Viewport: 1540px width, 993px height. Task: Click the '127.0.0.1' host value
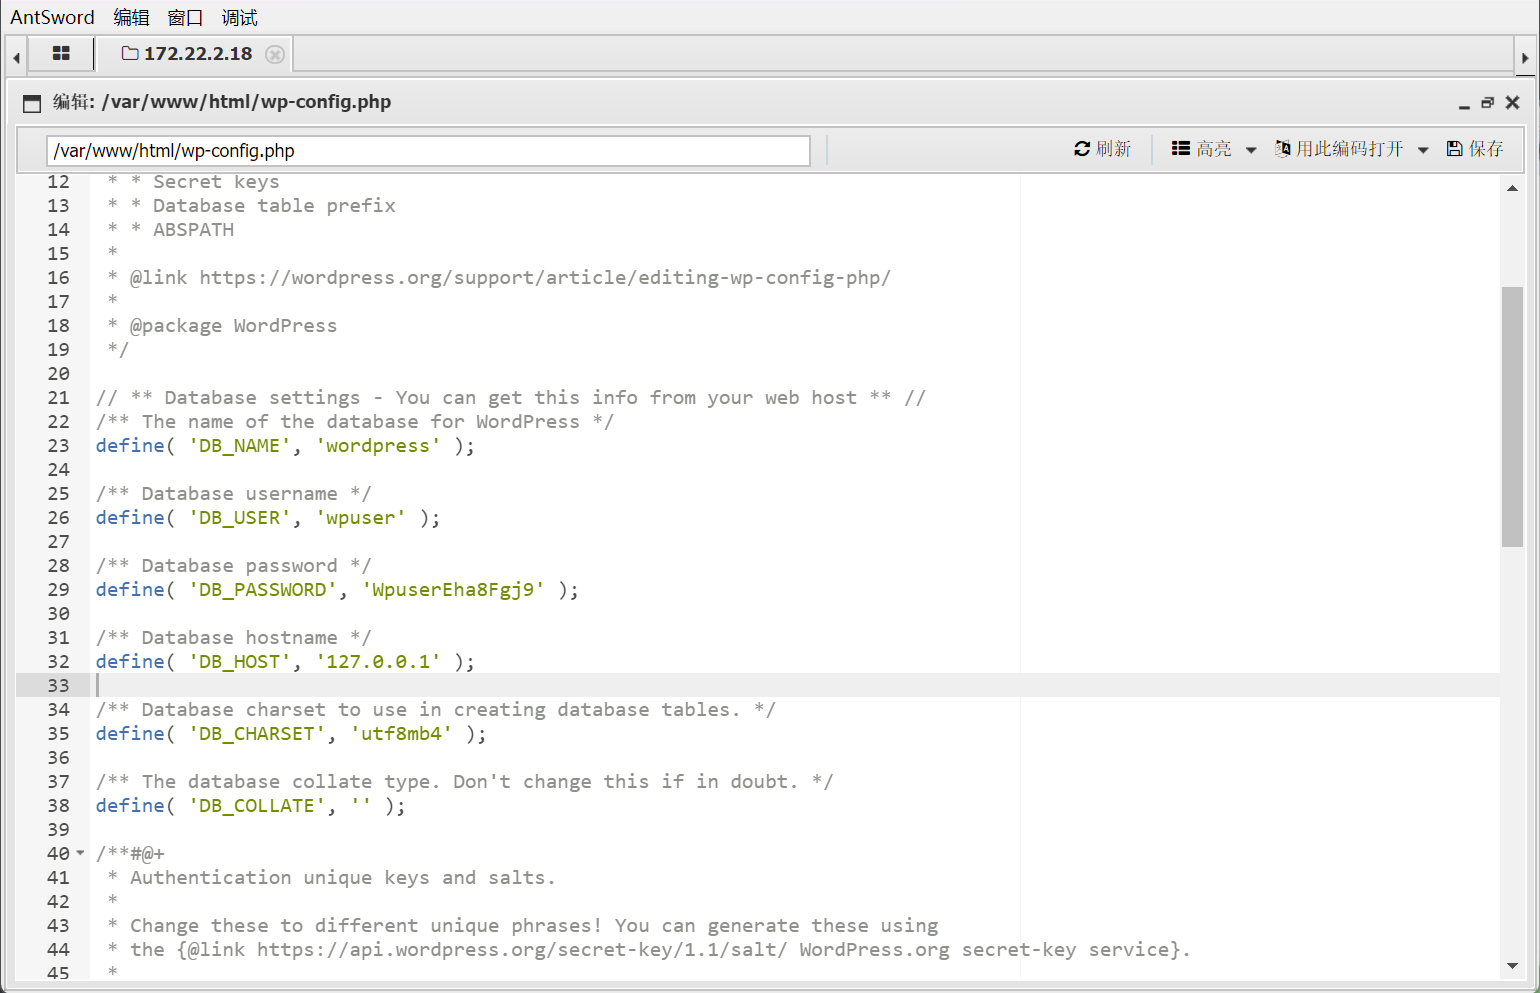(378, 662)
